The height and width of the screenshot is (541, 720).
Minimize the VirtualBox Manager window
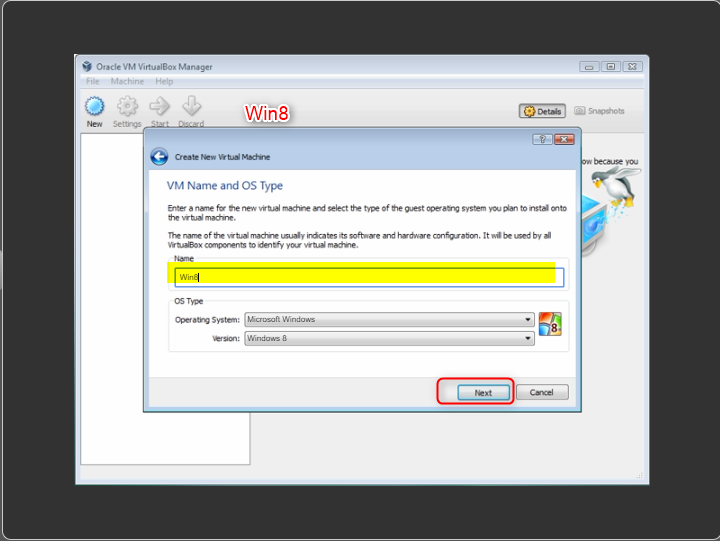tap(589, 67)
